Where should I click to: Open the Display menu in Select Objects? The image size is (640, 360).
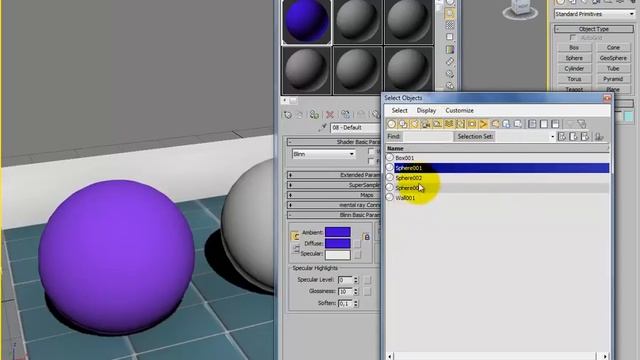(x=426, y=111)
